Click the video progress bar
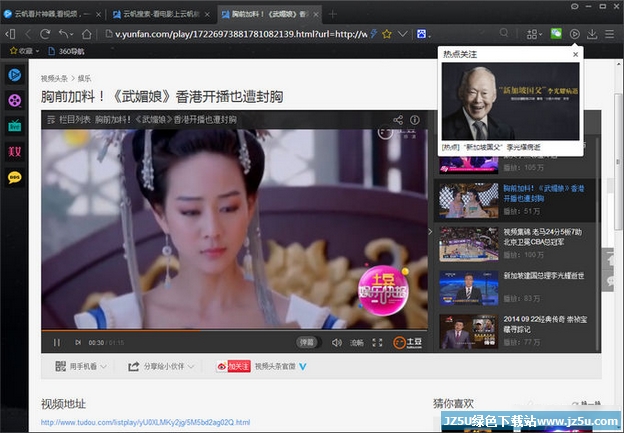This screenshot has height=433, width=624. 234,330
